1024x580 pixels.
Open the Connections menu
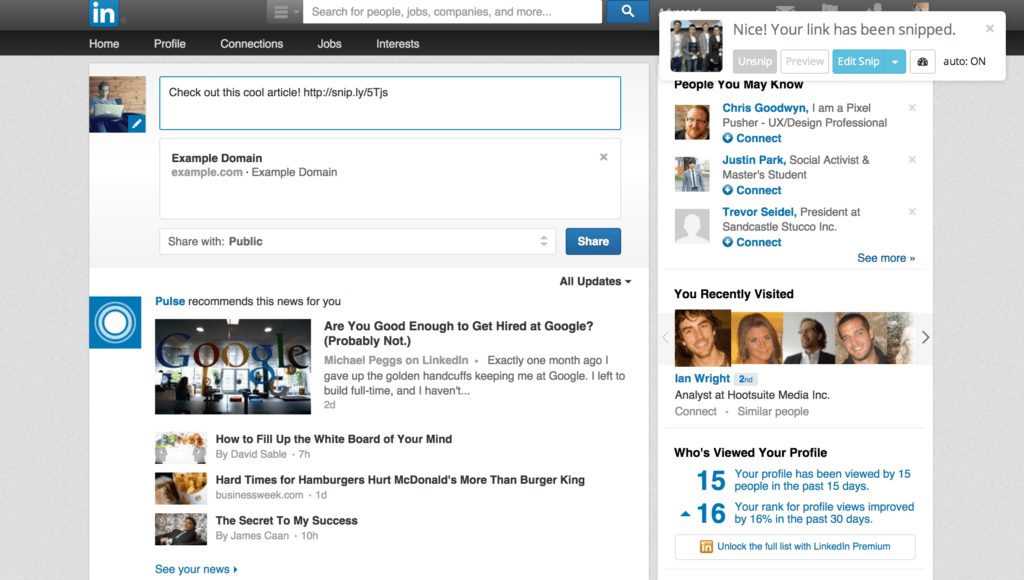(252, 44)
